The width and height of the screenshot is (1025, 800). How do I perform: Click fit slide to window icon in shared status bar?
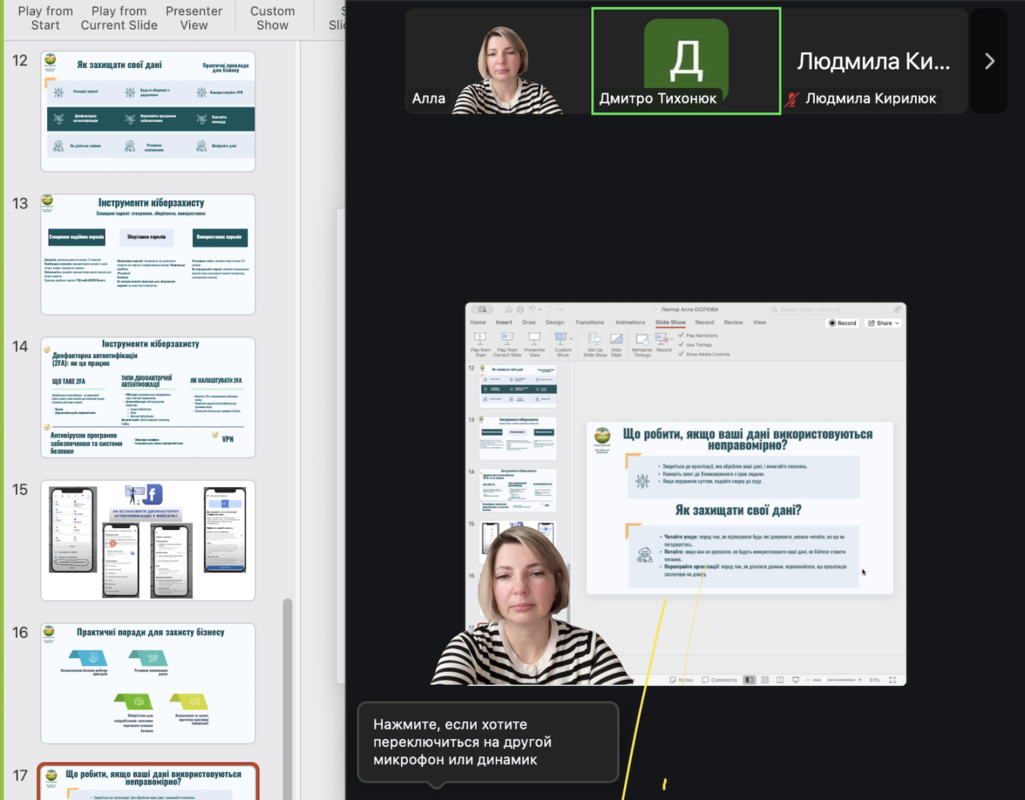[x=892, y=680]
